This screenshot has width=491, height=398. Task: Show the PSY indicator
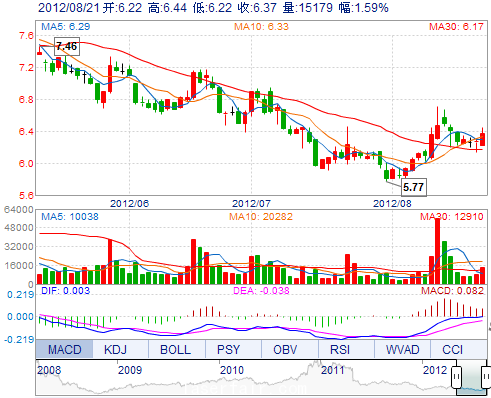tap(229, 349)
